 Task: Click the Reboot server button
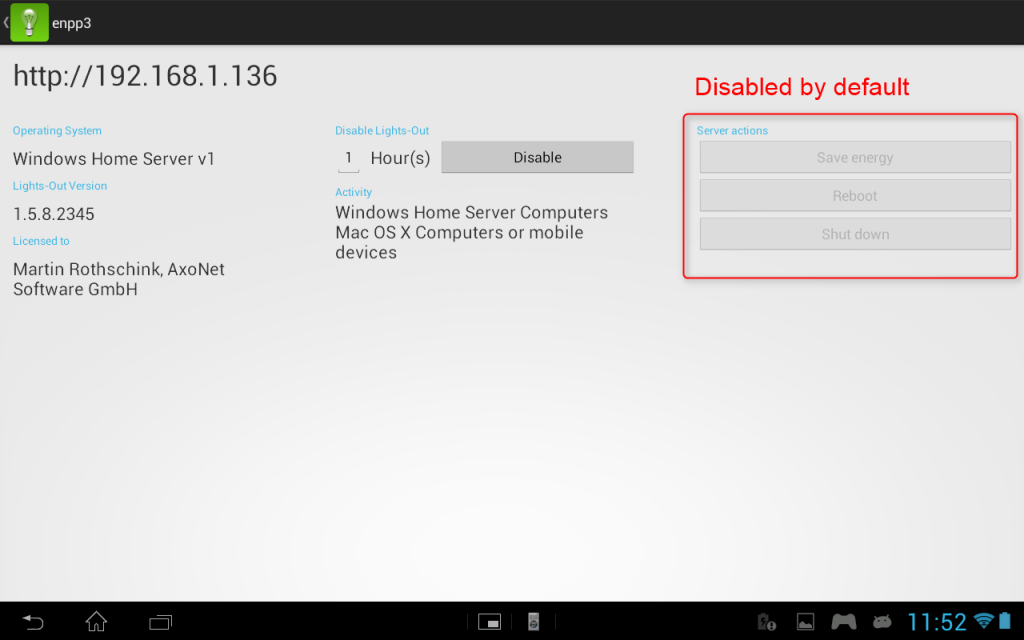pos(855,196)
